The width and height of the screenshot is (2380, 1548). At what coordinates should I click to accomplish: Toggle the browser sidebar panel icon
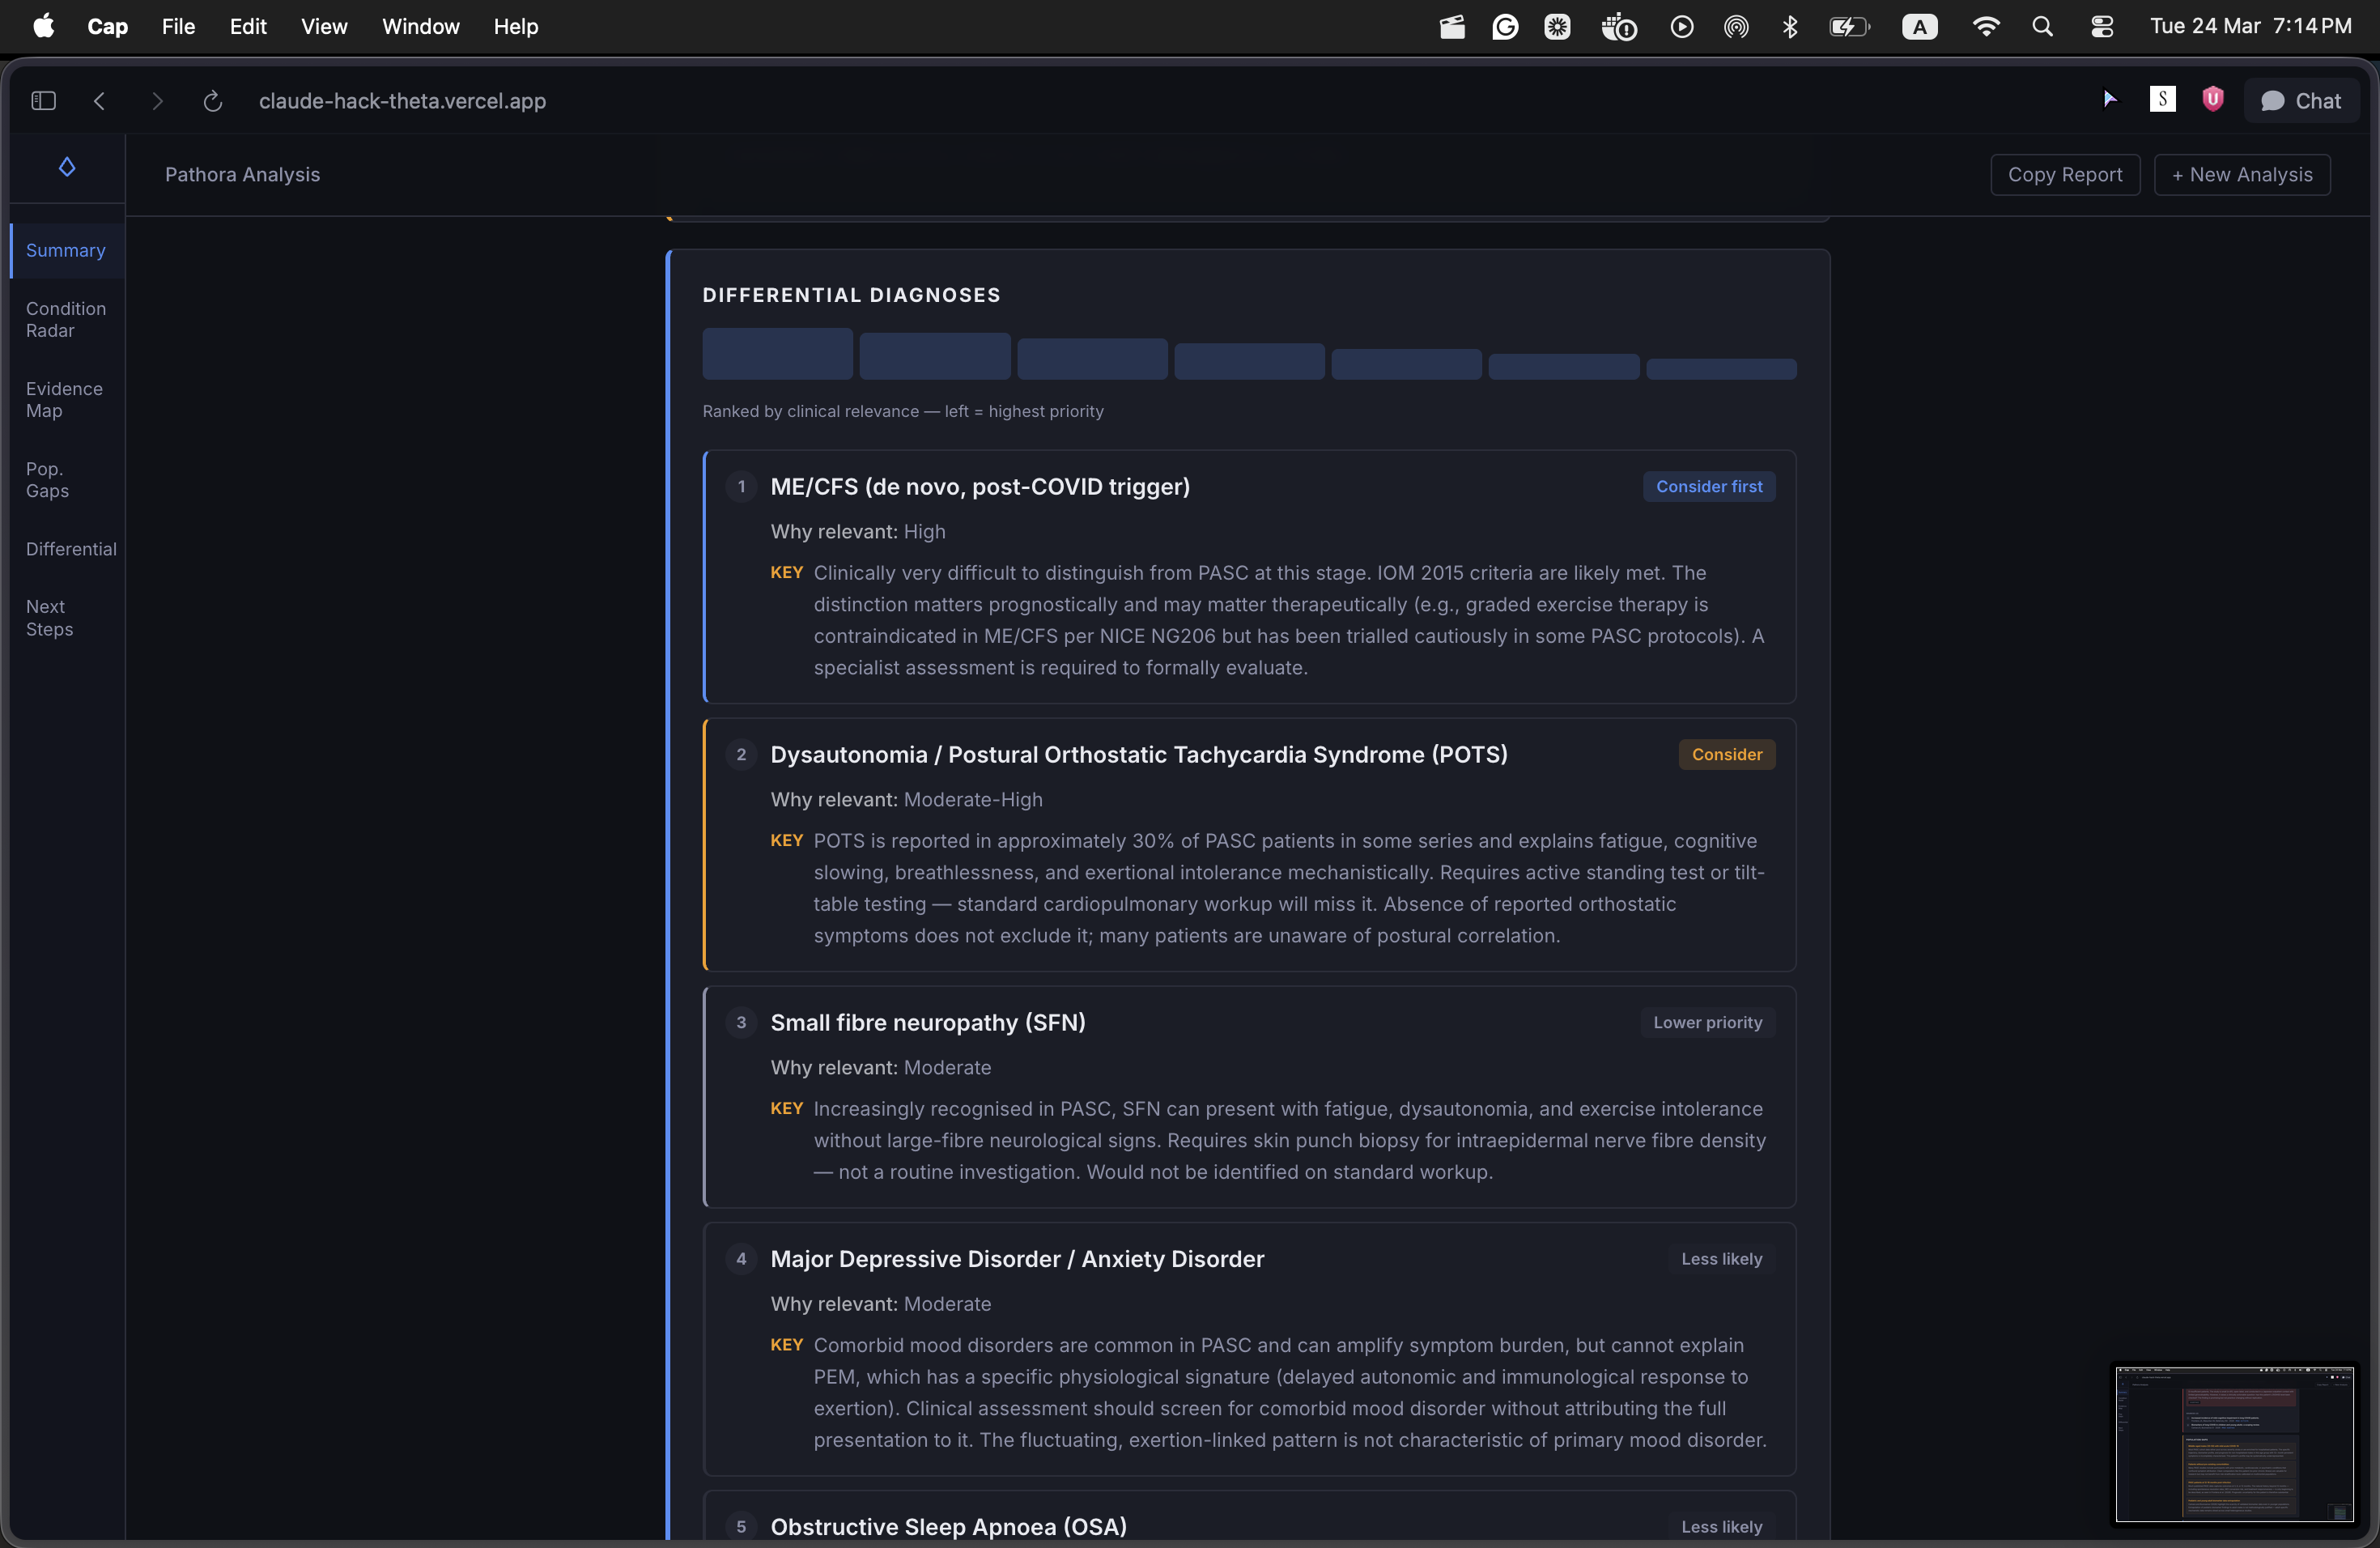pyautogui.click(x=43, y=101)
